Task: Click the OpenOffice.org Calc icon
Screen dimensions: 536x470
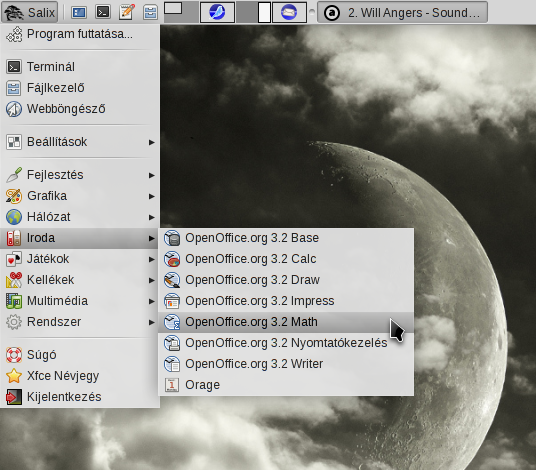Action: tap(172, 259)
